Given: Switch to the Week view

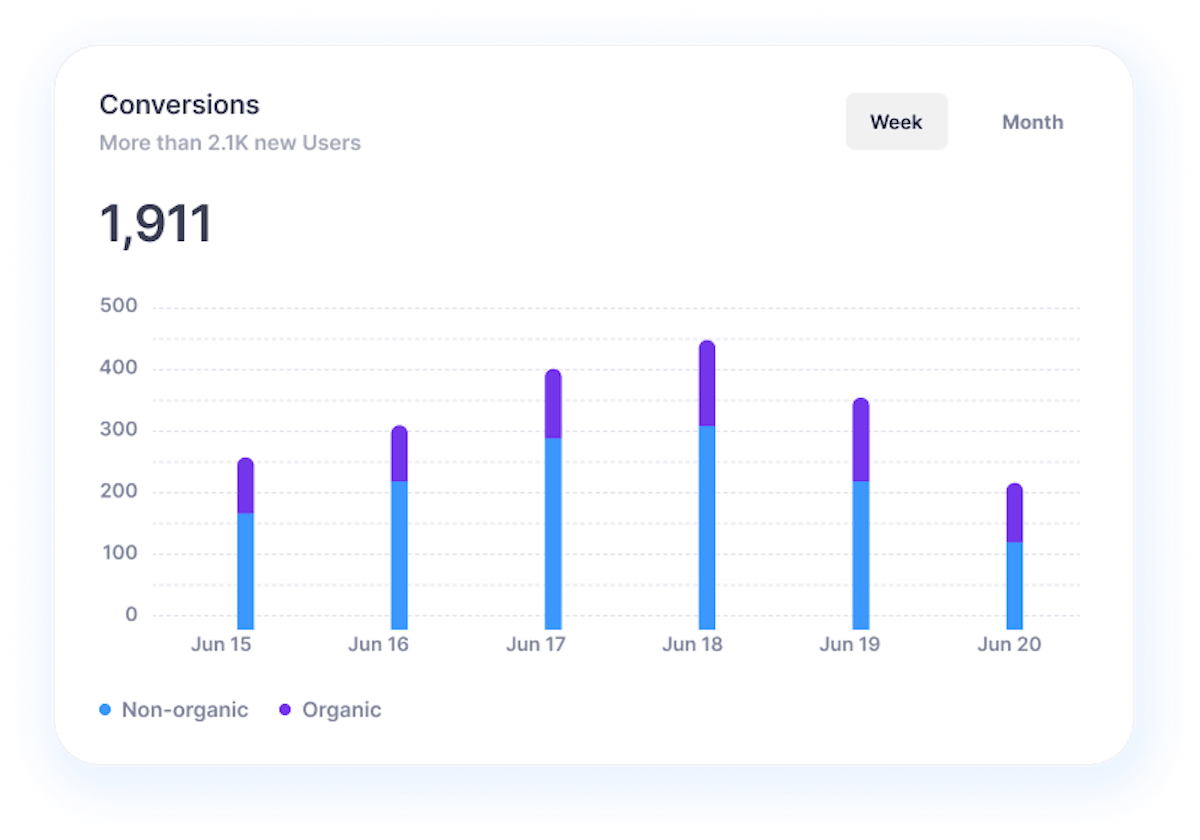Looking at the screenshot, I should click(x=896, y=121).
